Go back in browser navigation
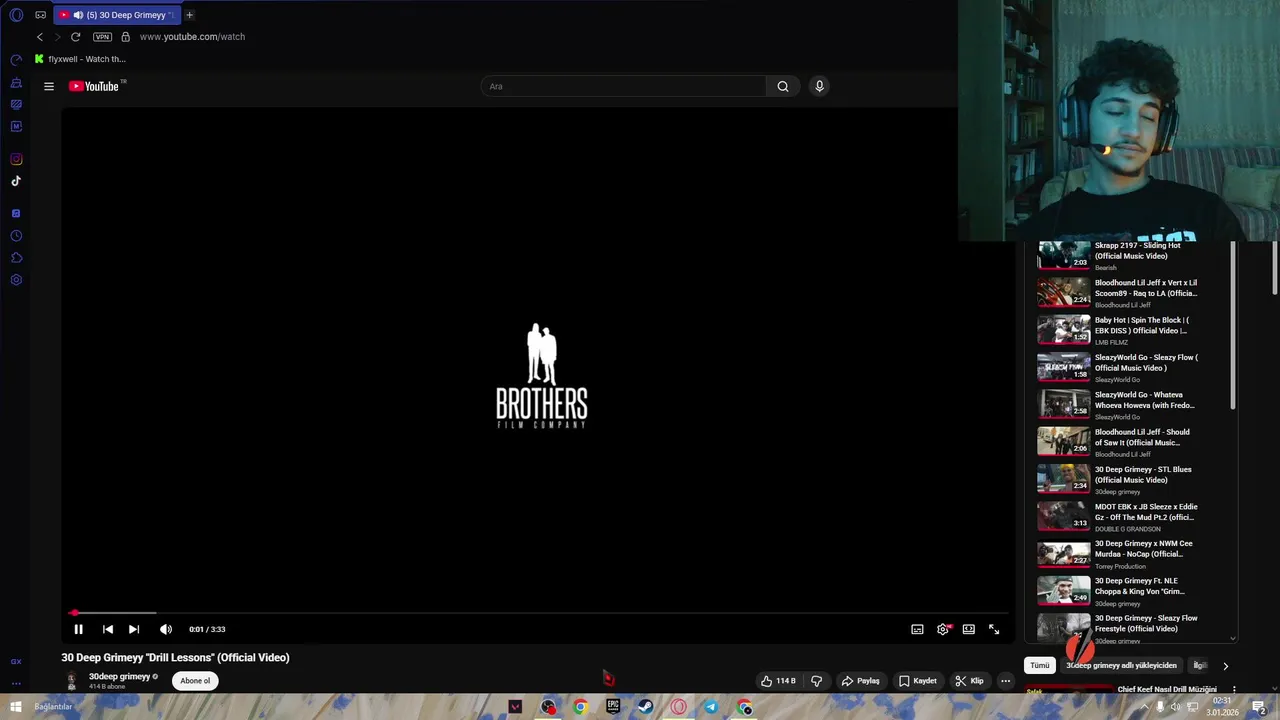The image size is (1280, 720). point(40,37)
